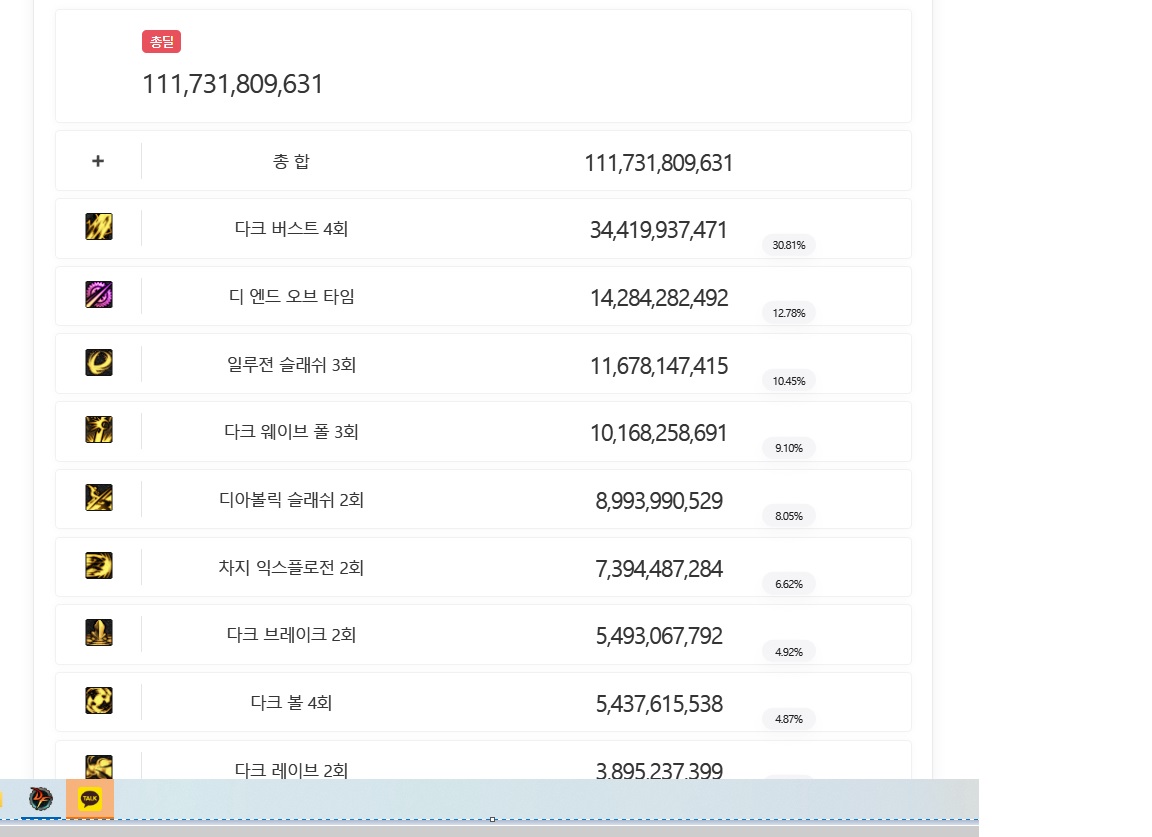Open the Dungeon Fighter taskbar icon
This screenshot has width=1152, height=837.
(41, 799)
